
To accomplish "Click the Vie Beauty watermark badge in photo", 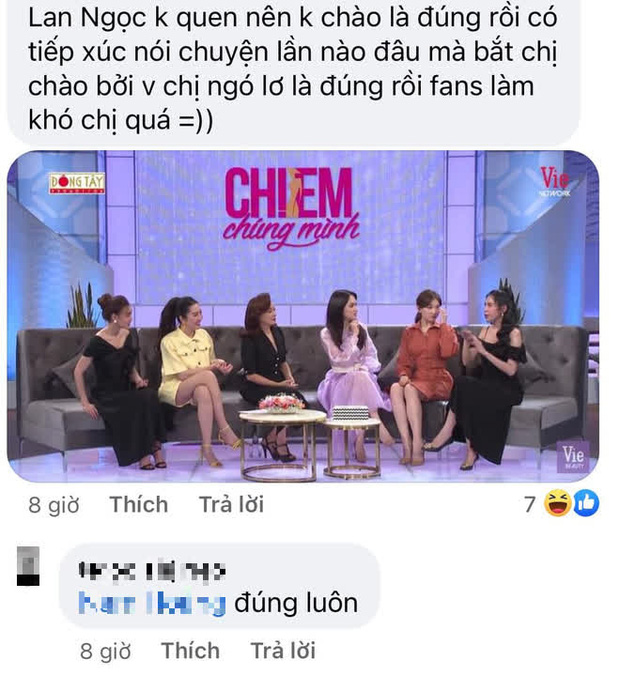I will point(573,457).
